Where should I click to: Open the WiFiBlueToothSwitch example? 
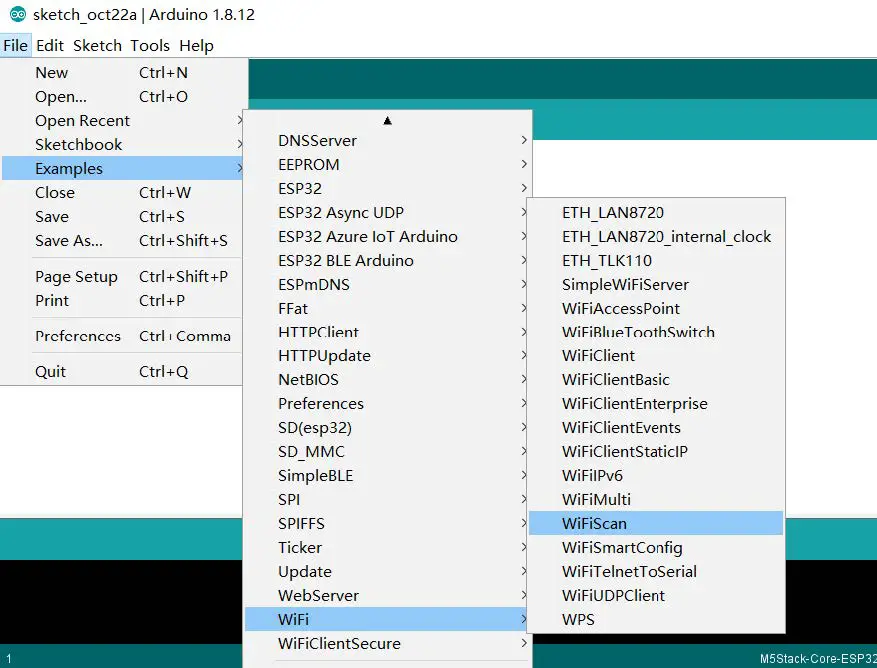coord(656,332)
